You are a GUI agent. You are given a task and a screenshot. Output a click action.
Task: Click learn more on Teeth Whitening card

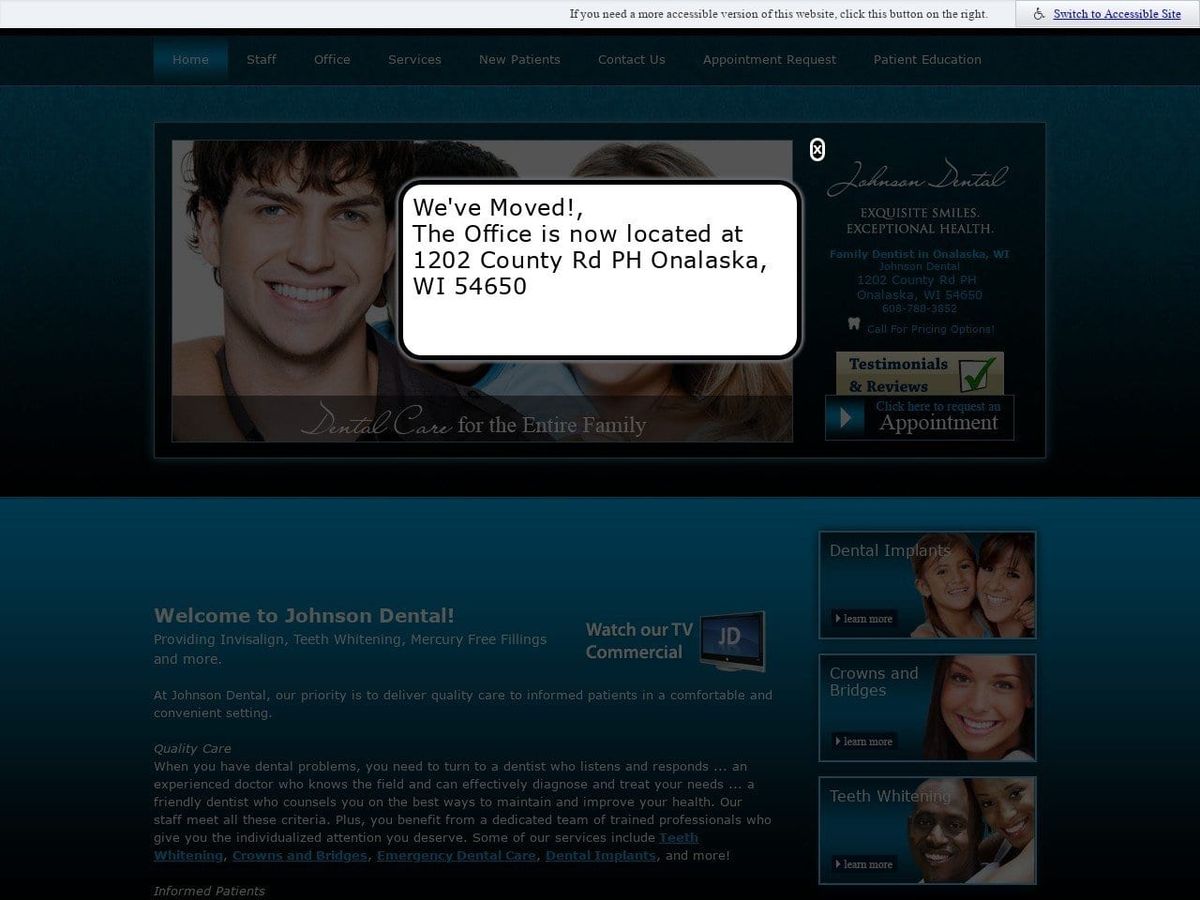864,865
